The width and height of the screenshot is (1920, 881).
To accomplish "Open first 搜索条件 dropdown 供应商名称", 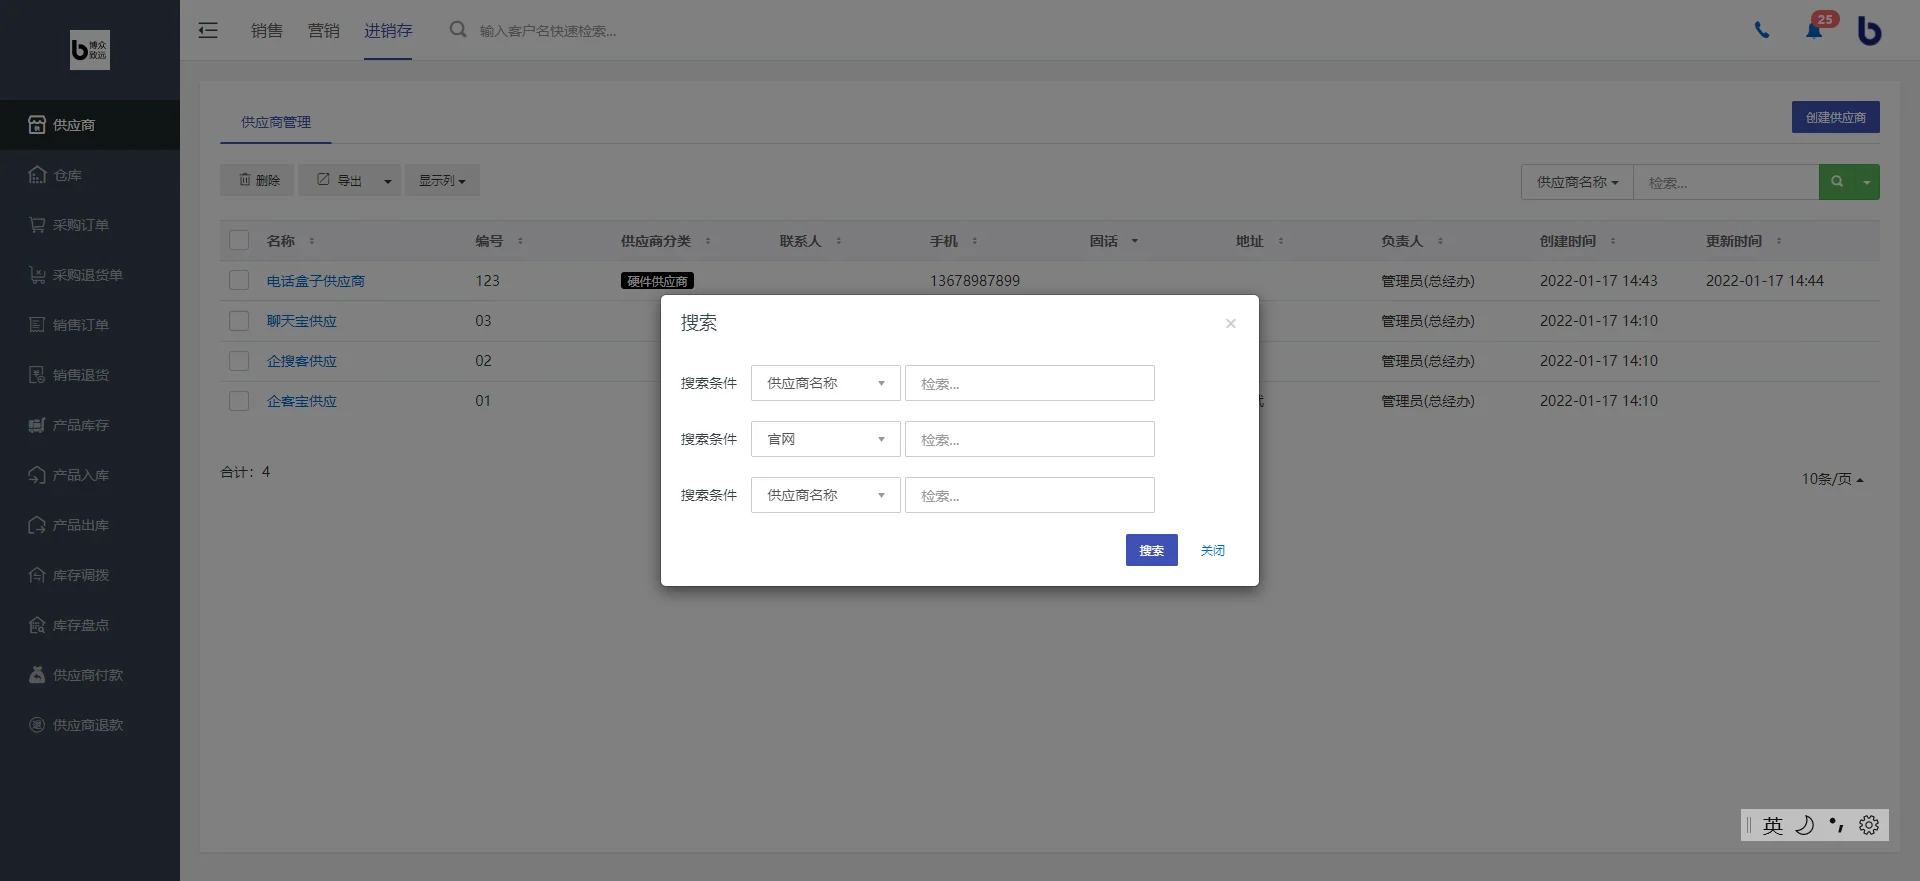I will tap(826, 383).
